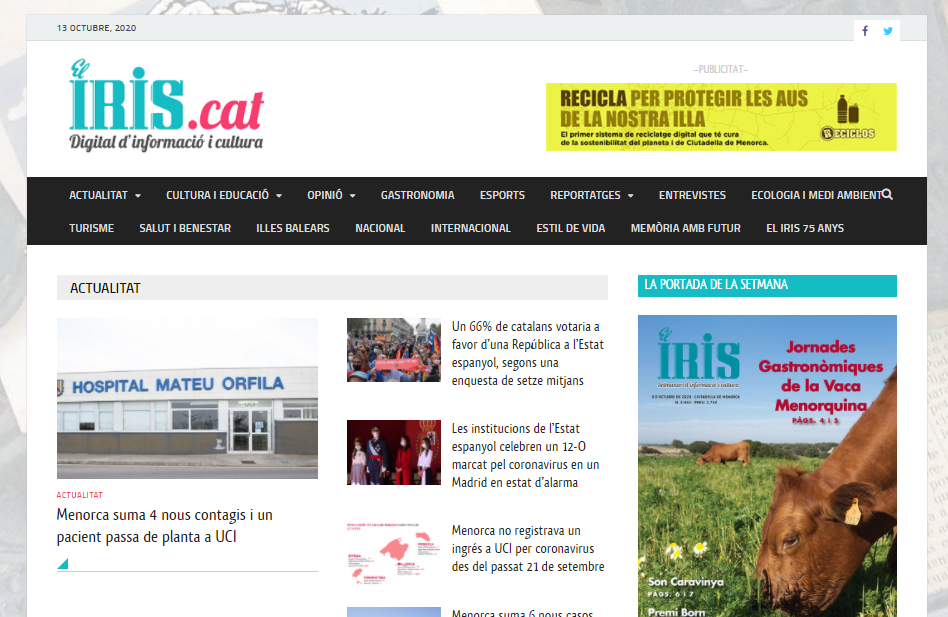Read 'Un 66% de catalans votaria' article
Viewport: 948px width, 617px height.
[527, 354]
